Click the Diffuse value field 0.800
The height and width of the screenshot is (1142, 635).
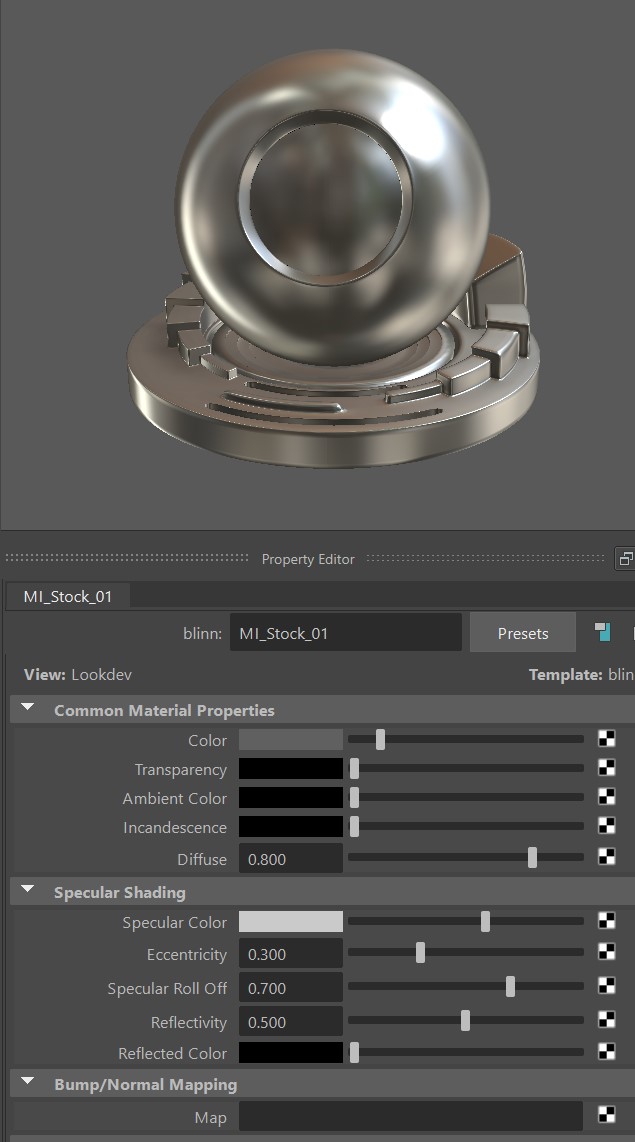coord(291,858)
